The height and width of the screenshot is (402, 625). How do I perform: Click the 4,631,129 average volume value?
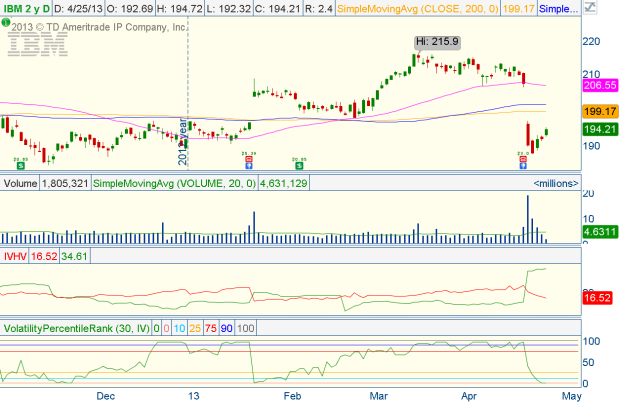(283, 183)
